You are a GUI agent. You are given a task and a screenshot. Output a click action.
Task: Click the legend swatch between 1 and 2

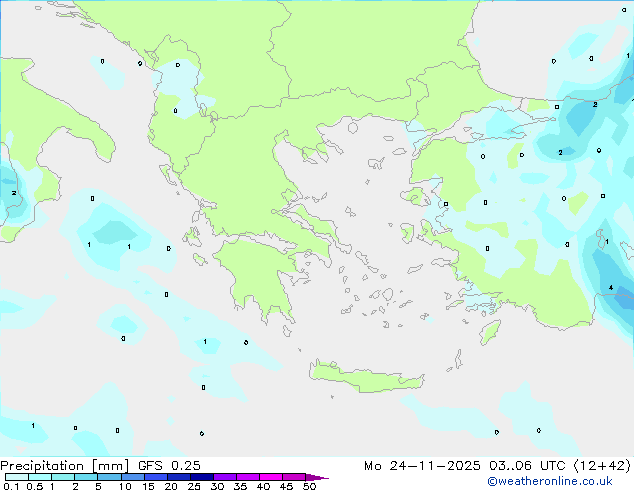(63, 477)
